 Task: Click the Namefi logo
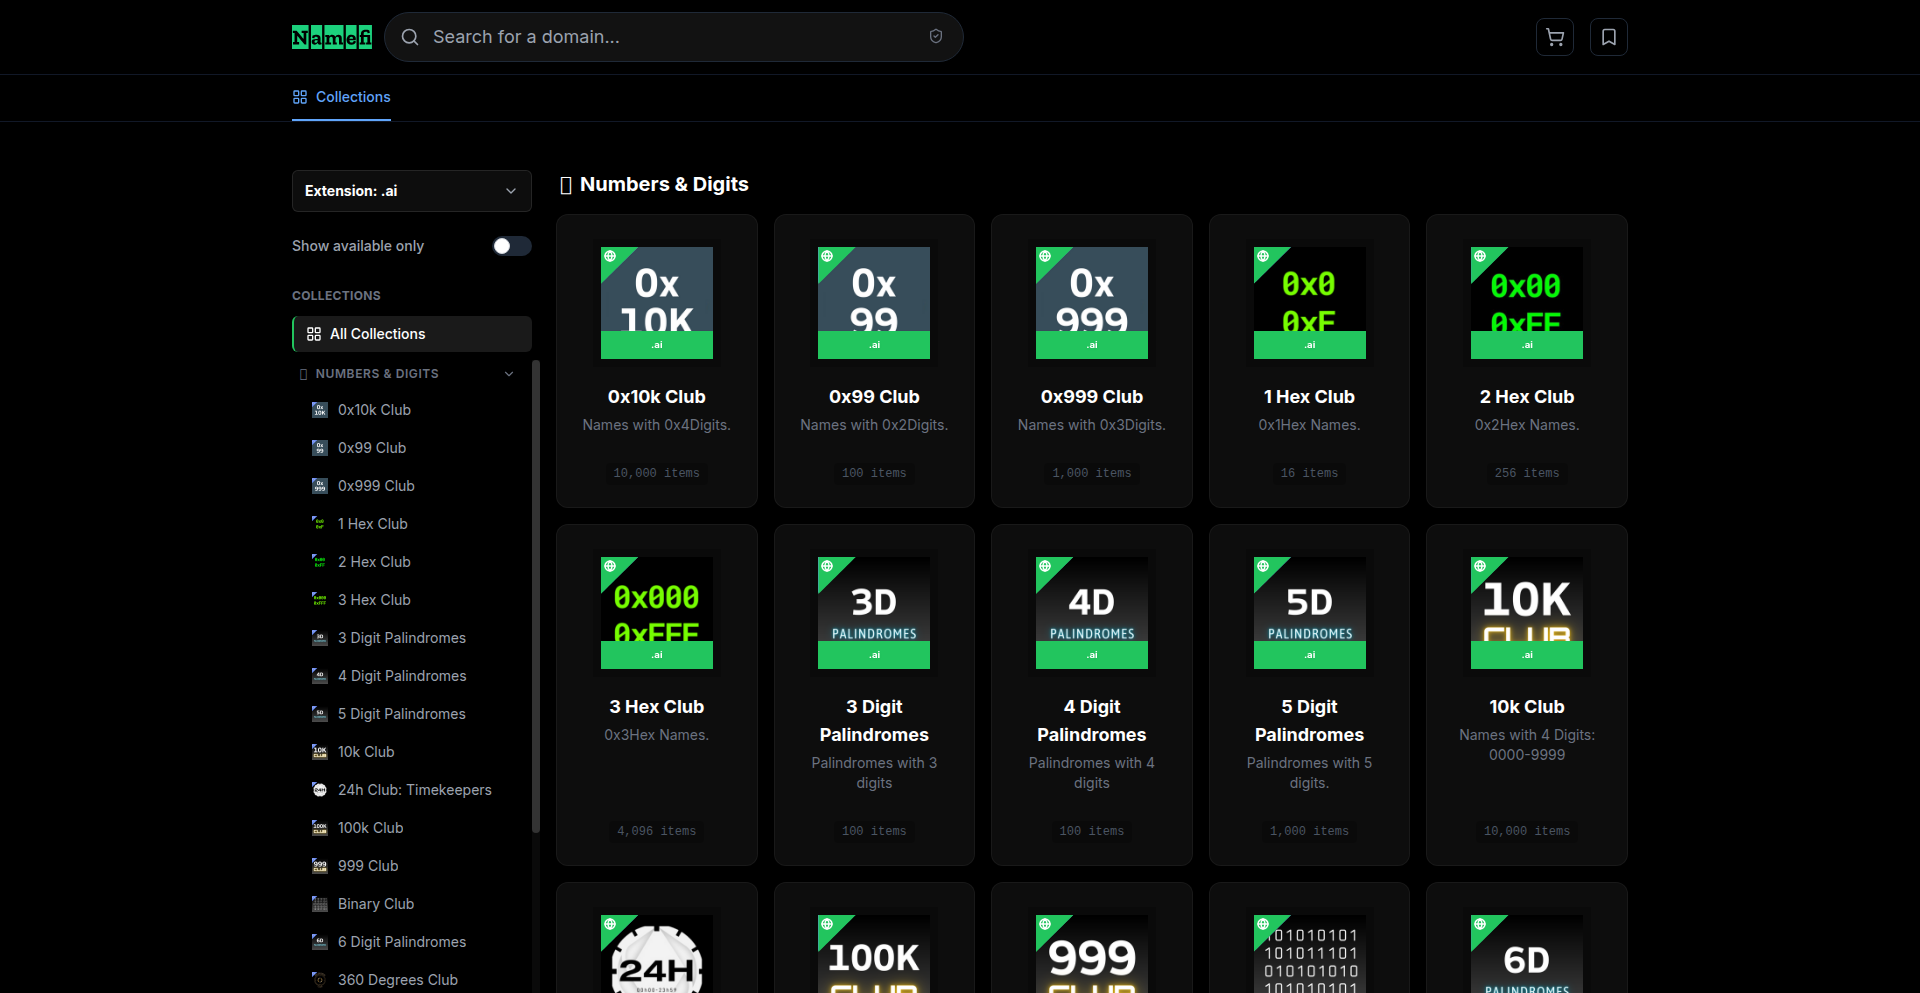pyautogui.click(x=331, y=37)
